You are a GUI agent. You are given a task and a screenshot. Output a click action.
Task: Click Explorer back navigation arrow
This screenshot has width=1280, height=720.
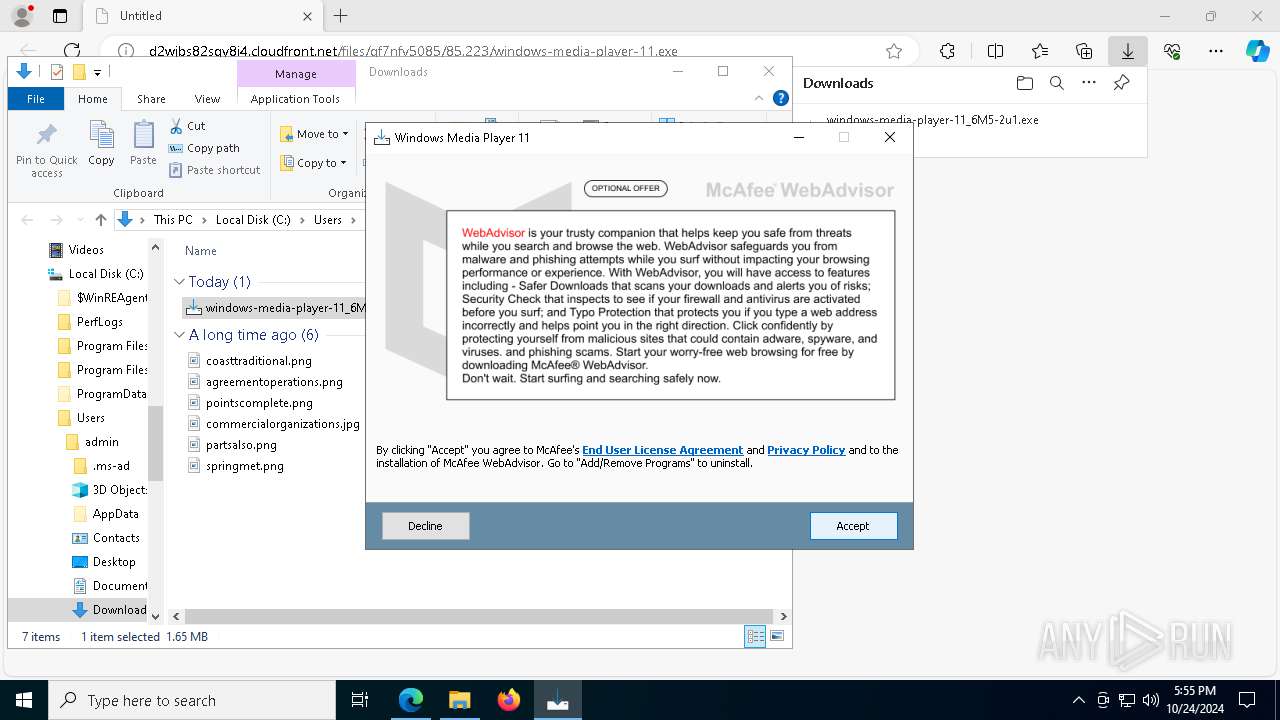tap(28, 220)
